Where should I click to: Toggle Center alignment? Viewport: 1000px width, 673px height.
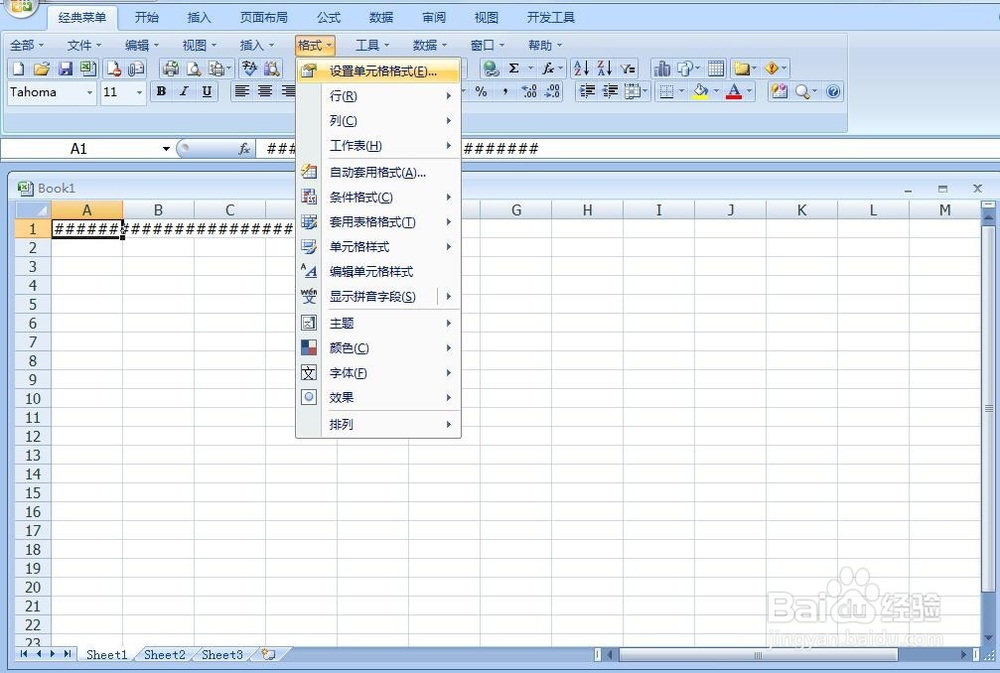click(265, 92)
